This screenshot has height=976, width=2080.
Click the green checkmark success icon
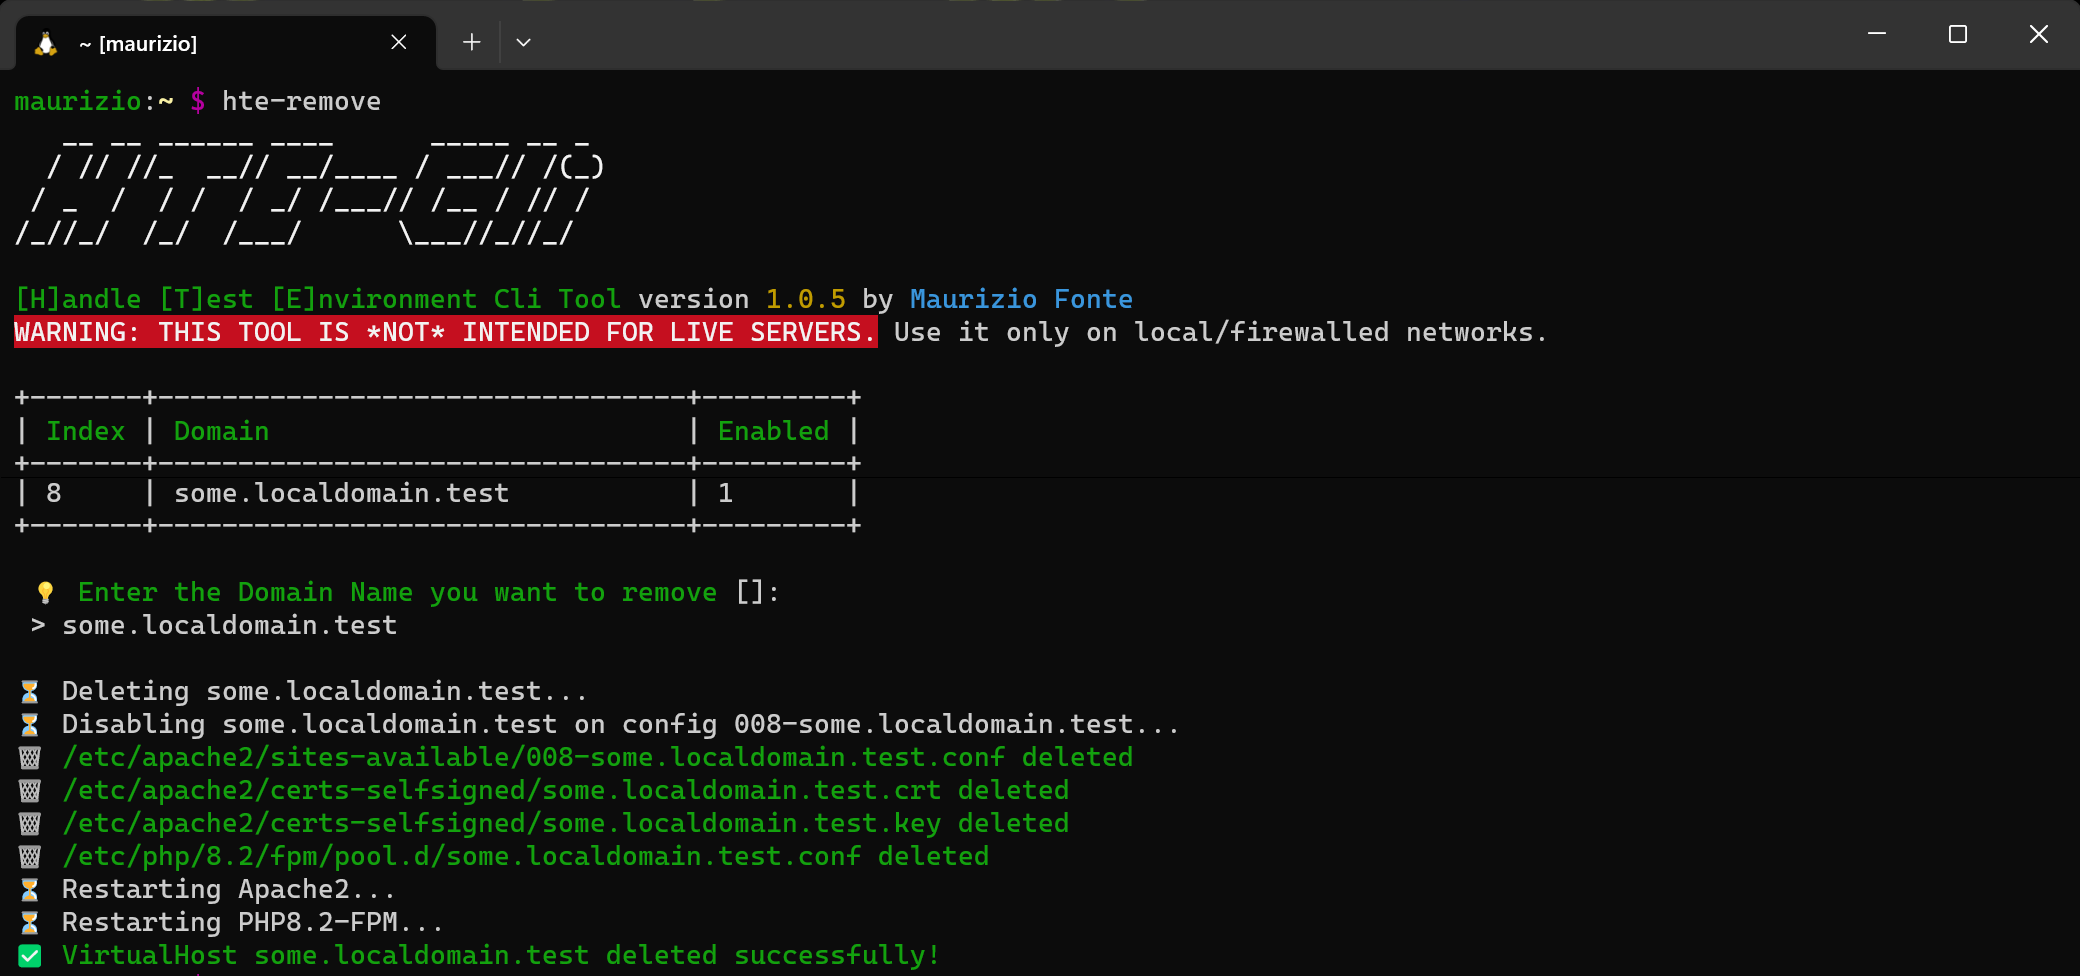click(30, 956)
